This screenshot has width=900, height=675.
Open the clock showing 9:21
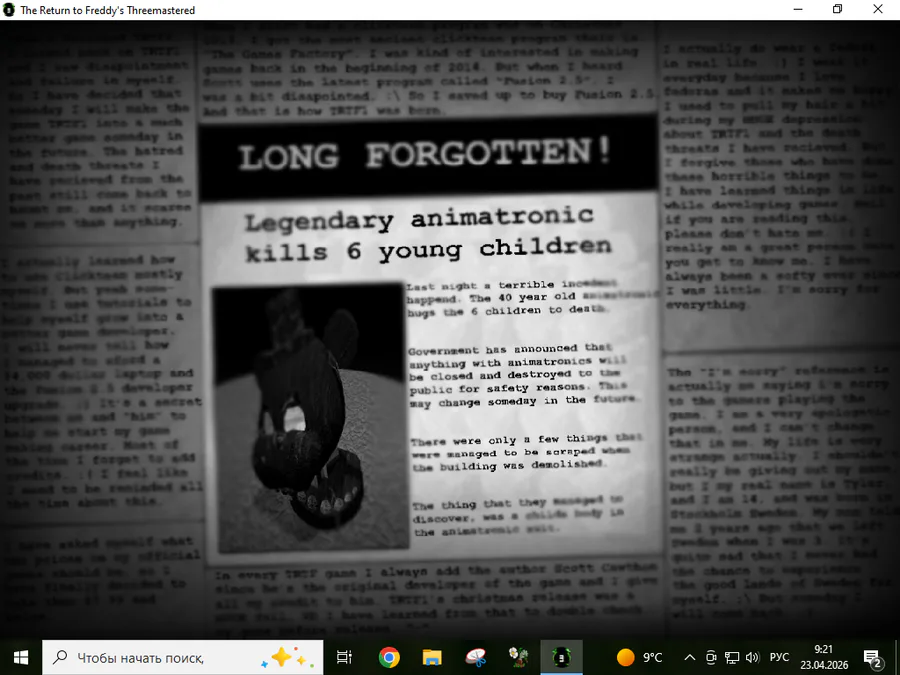coord(824,657)
